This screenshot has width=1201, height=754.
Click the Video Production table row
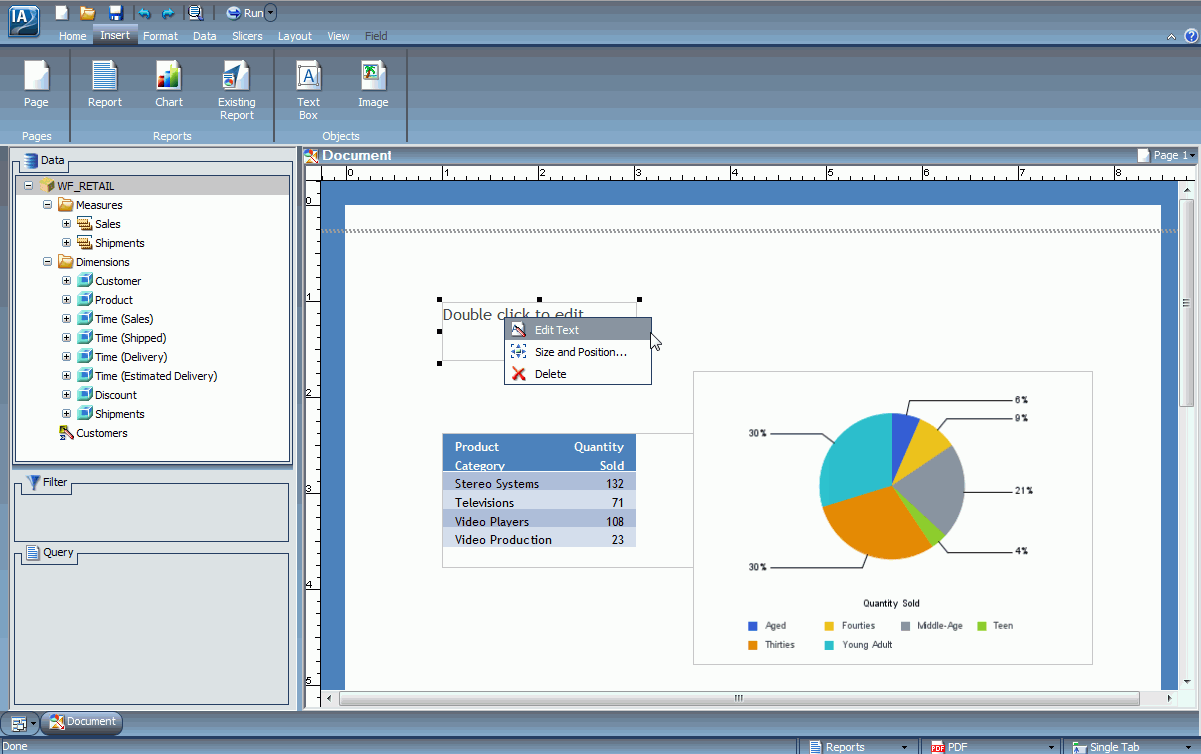click(539, 540)
